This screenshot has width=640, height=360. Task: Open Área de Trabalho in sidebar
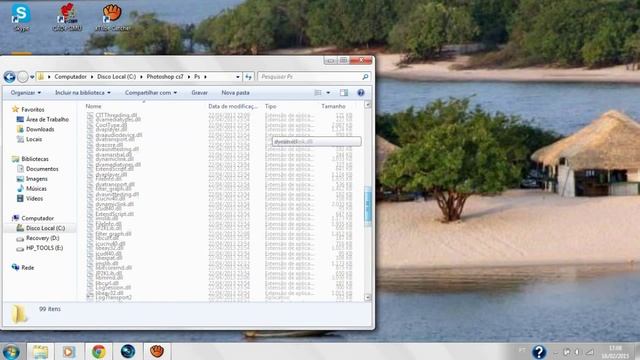(x=47, y=119)
